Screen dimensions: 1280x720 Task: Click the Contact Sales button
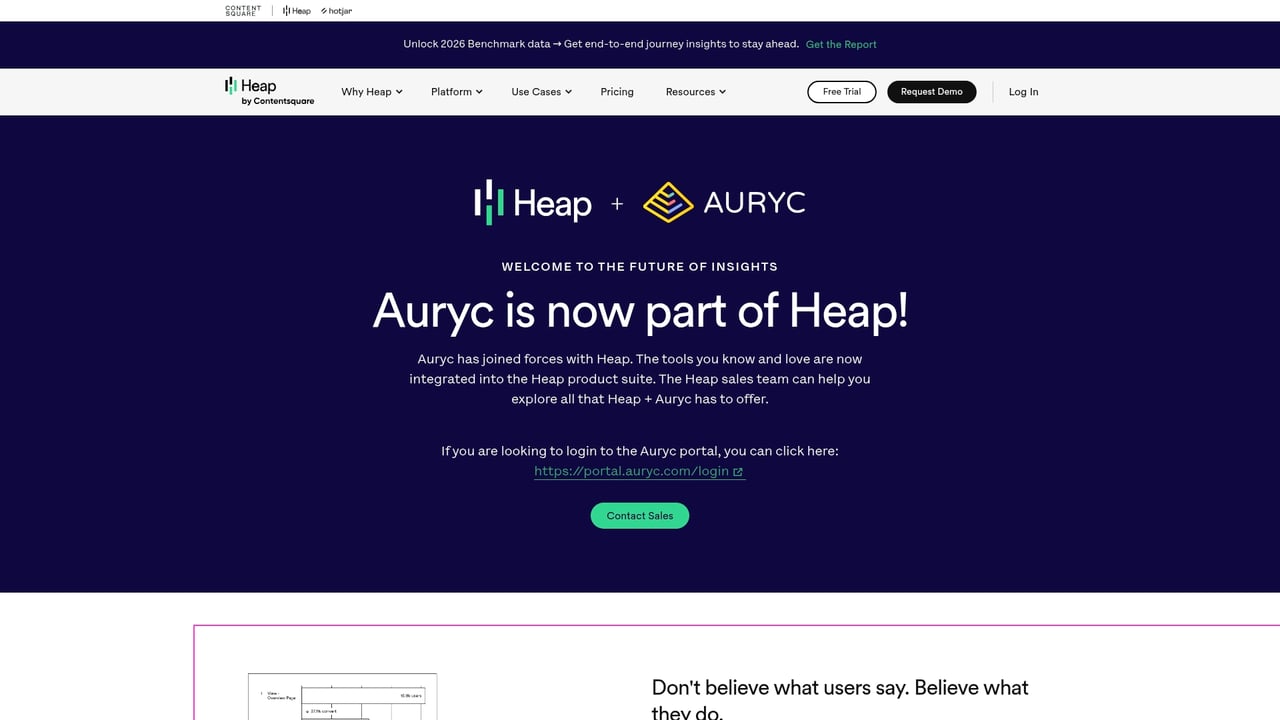point(639,515)
